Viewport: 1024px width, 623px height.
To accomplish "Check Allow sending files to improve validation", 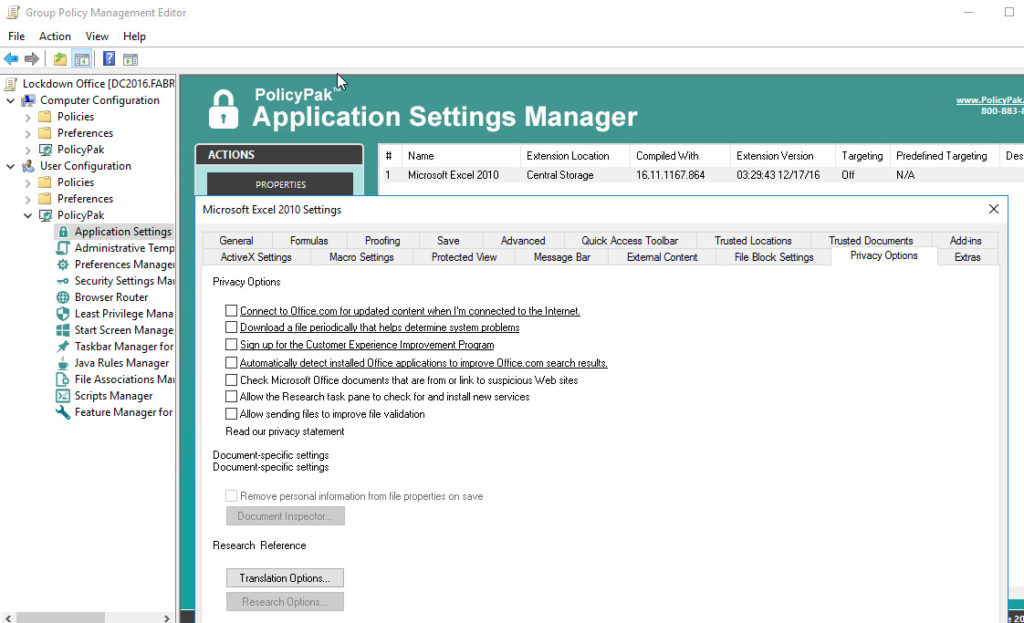I will coord(231,413).
